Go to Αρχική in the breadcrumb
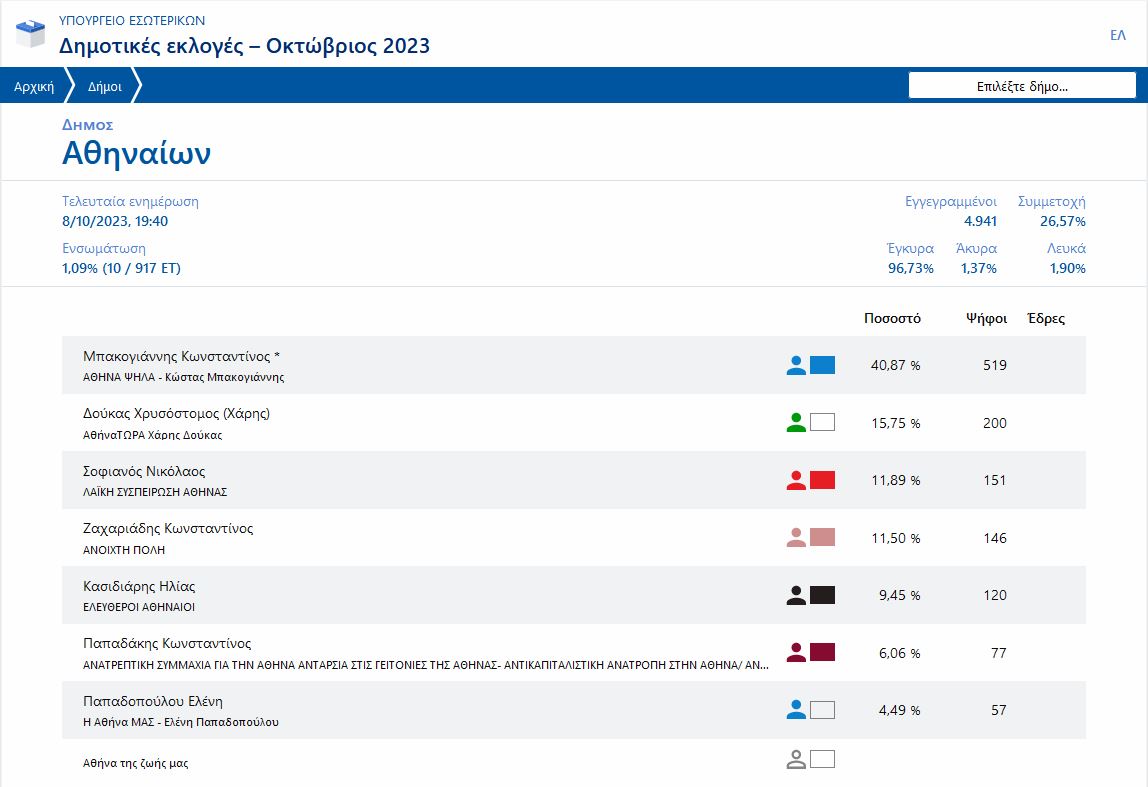1148x787 pixels. coord(34,87)
